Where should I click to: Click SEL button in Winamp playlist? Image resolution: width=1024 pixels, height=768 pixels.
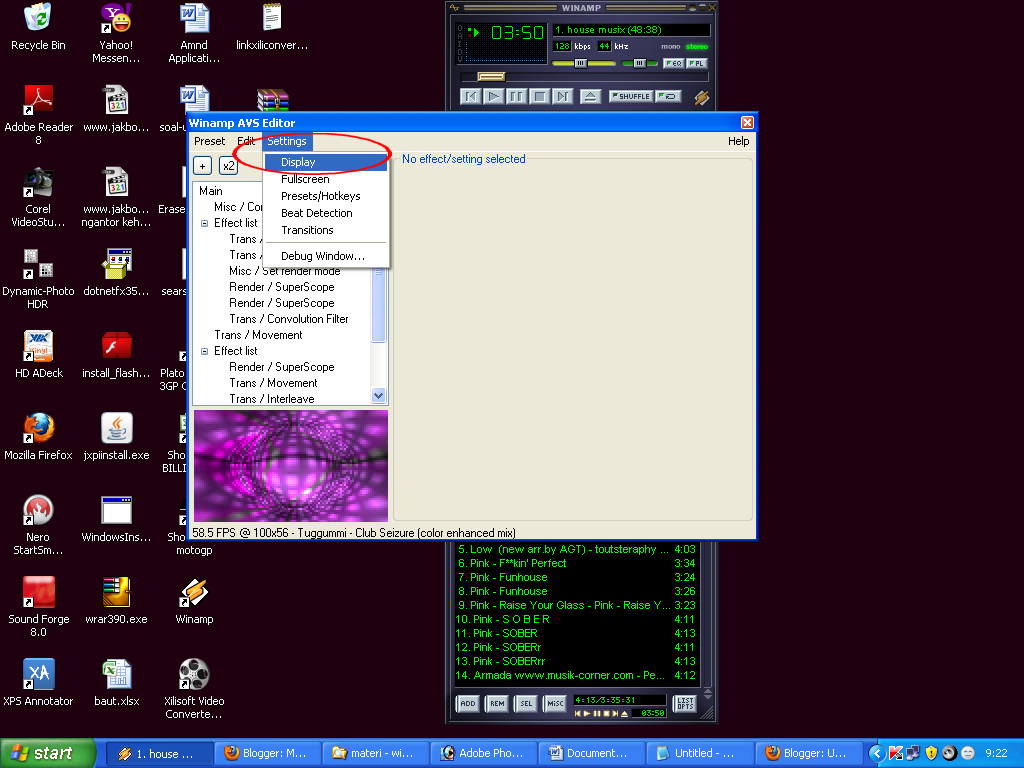pyautogui.click(x=526, y=703)
